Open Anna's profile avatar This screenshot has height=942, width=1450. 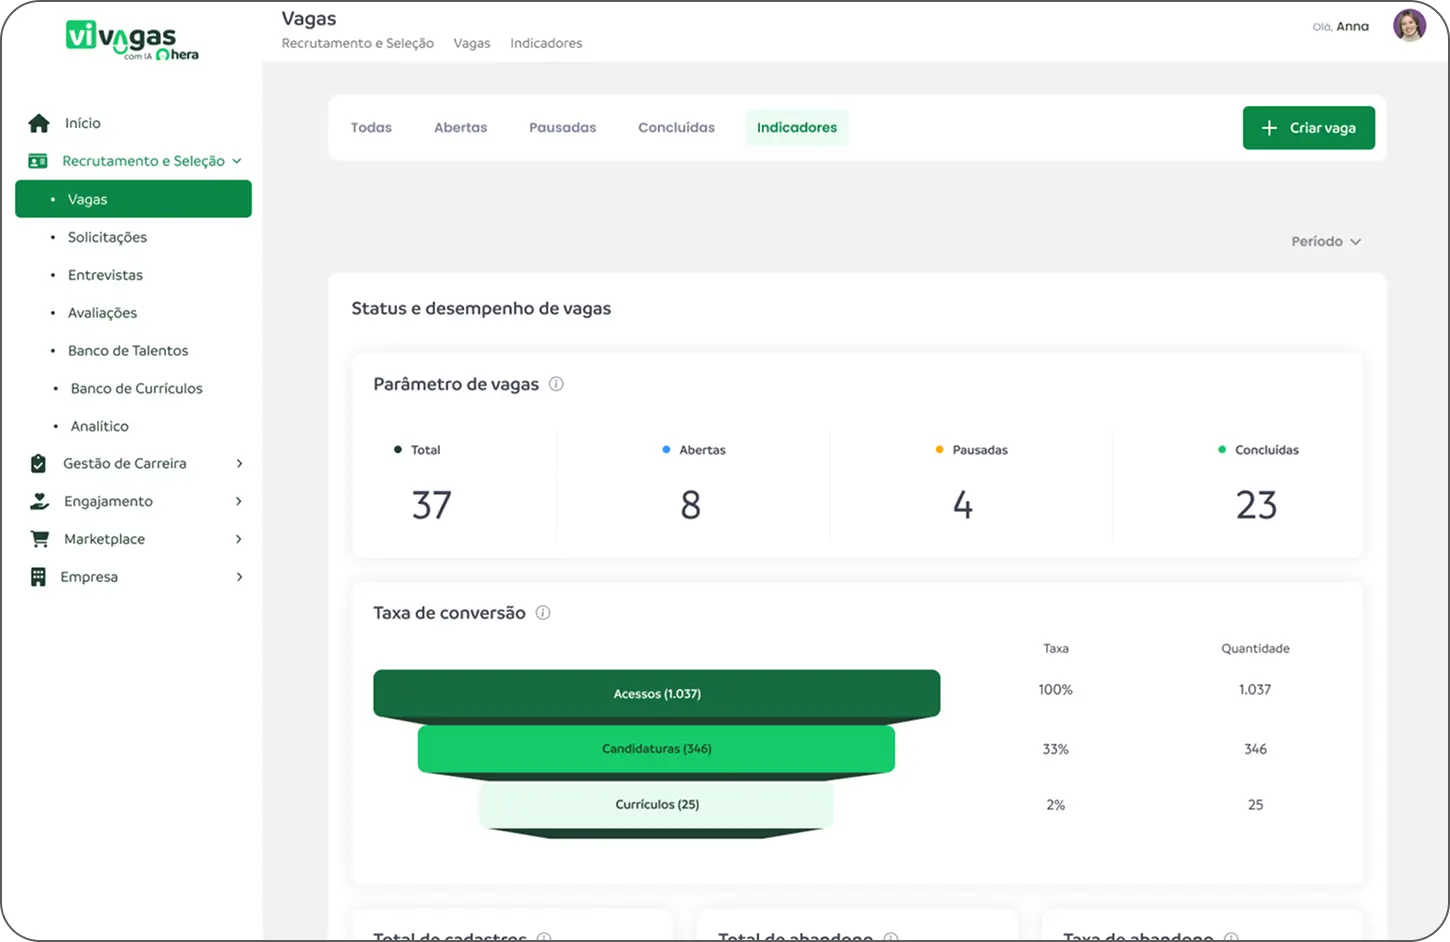click(x=1409, y=26)
